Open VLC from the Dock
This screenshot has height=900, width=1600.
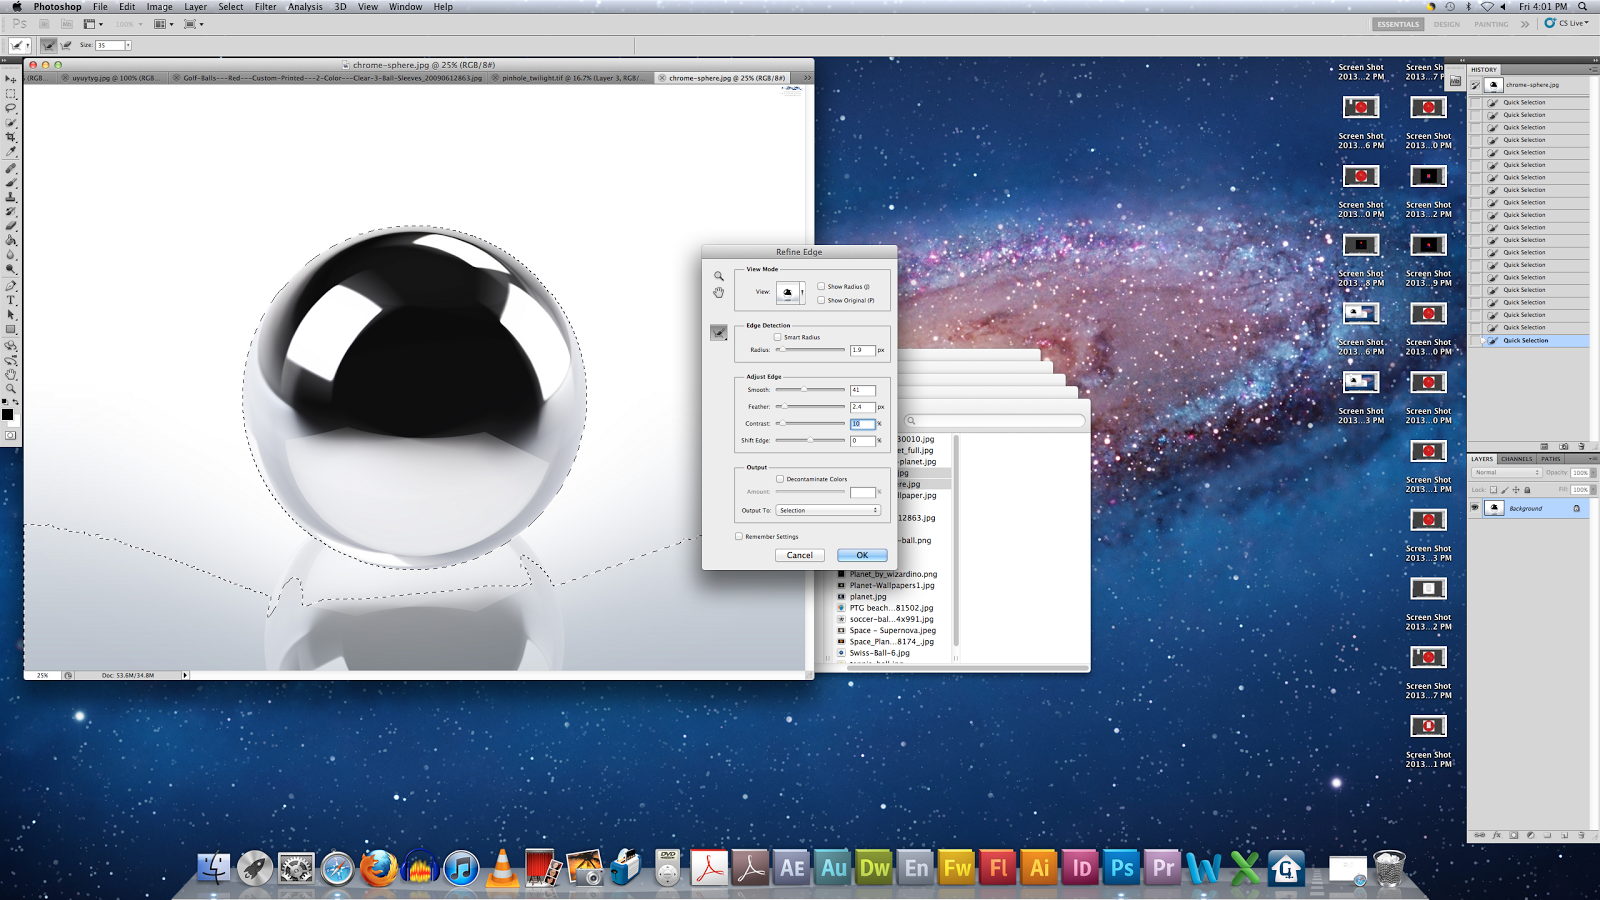502,868
